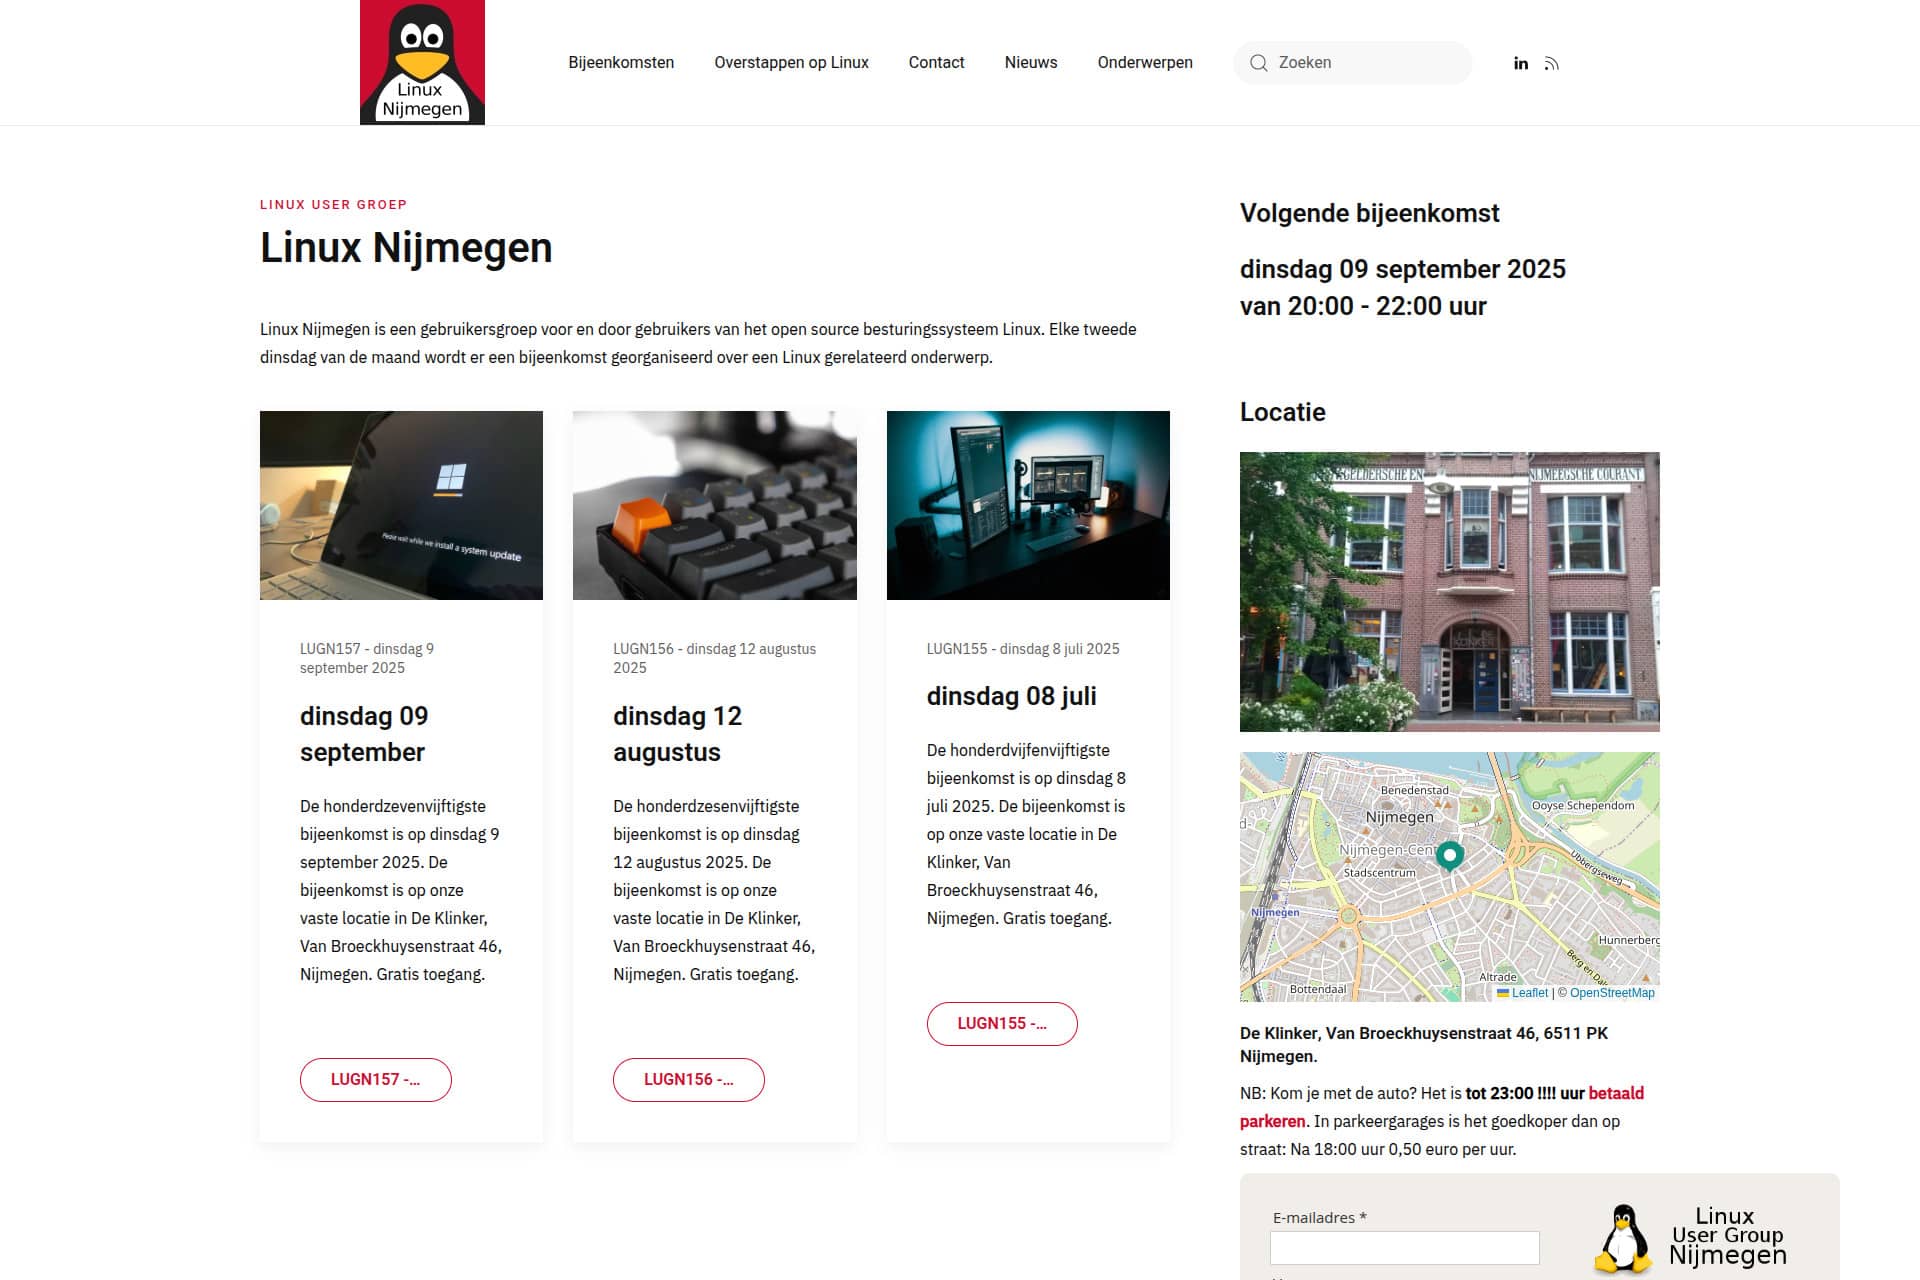
Task: Open the dinsdag 12 augustus heading
Action: [677, 734]
